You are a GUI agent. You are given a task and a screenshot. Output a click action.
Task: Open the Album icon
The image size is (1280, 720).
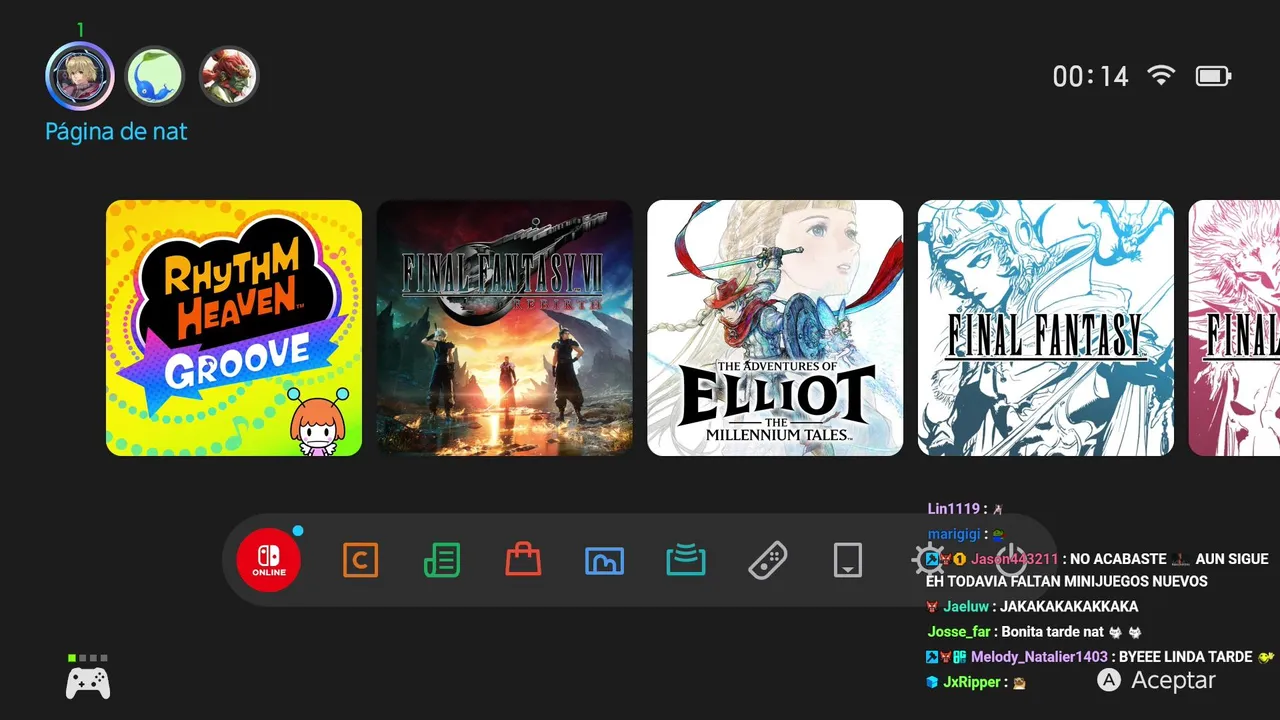point(604,561)
